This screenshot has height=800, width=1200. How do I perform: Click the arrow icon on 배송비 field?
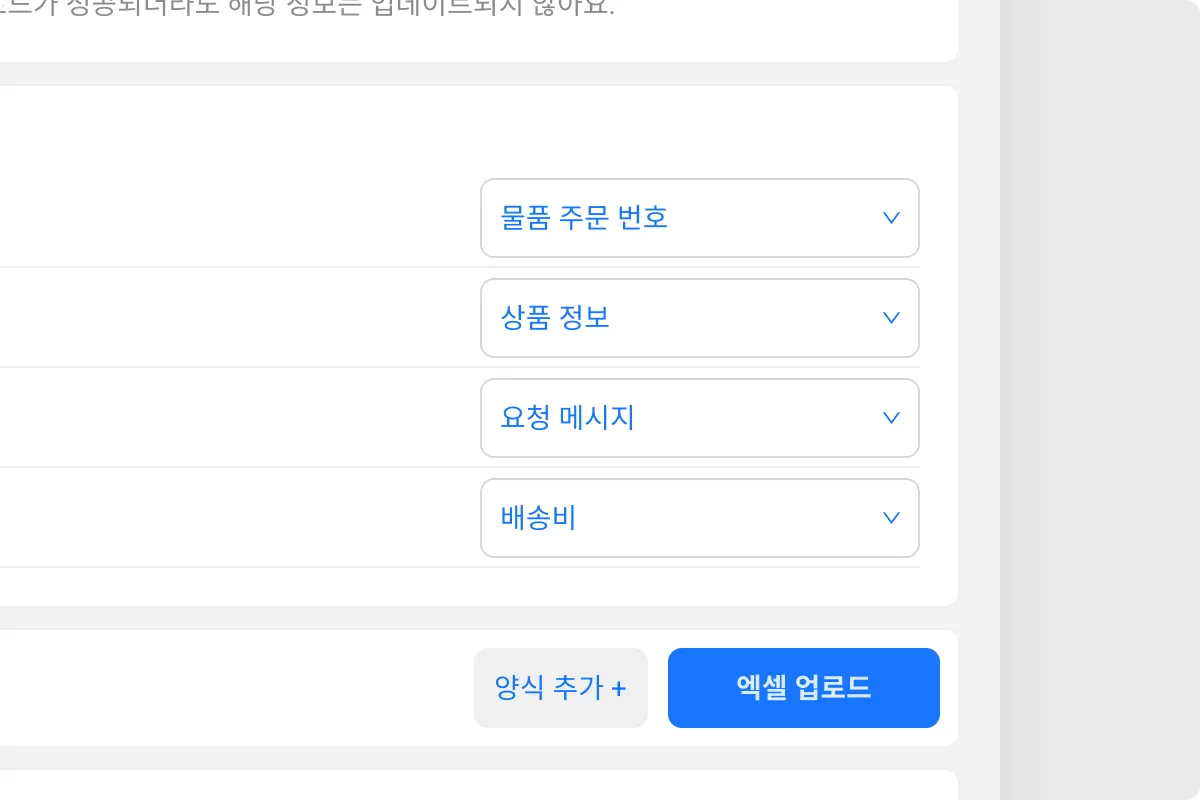891,518
